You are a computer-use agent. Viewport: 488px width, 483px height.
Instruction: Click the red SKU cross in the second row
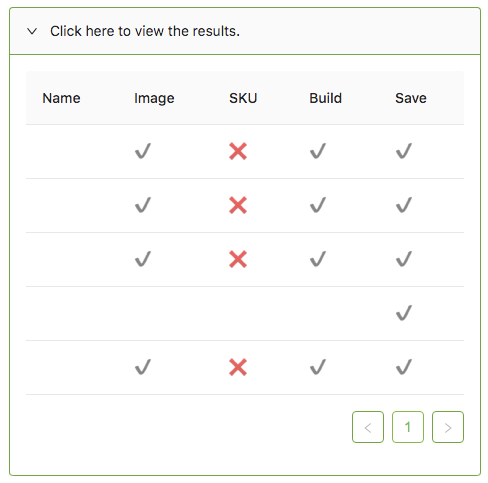(238, 205)
